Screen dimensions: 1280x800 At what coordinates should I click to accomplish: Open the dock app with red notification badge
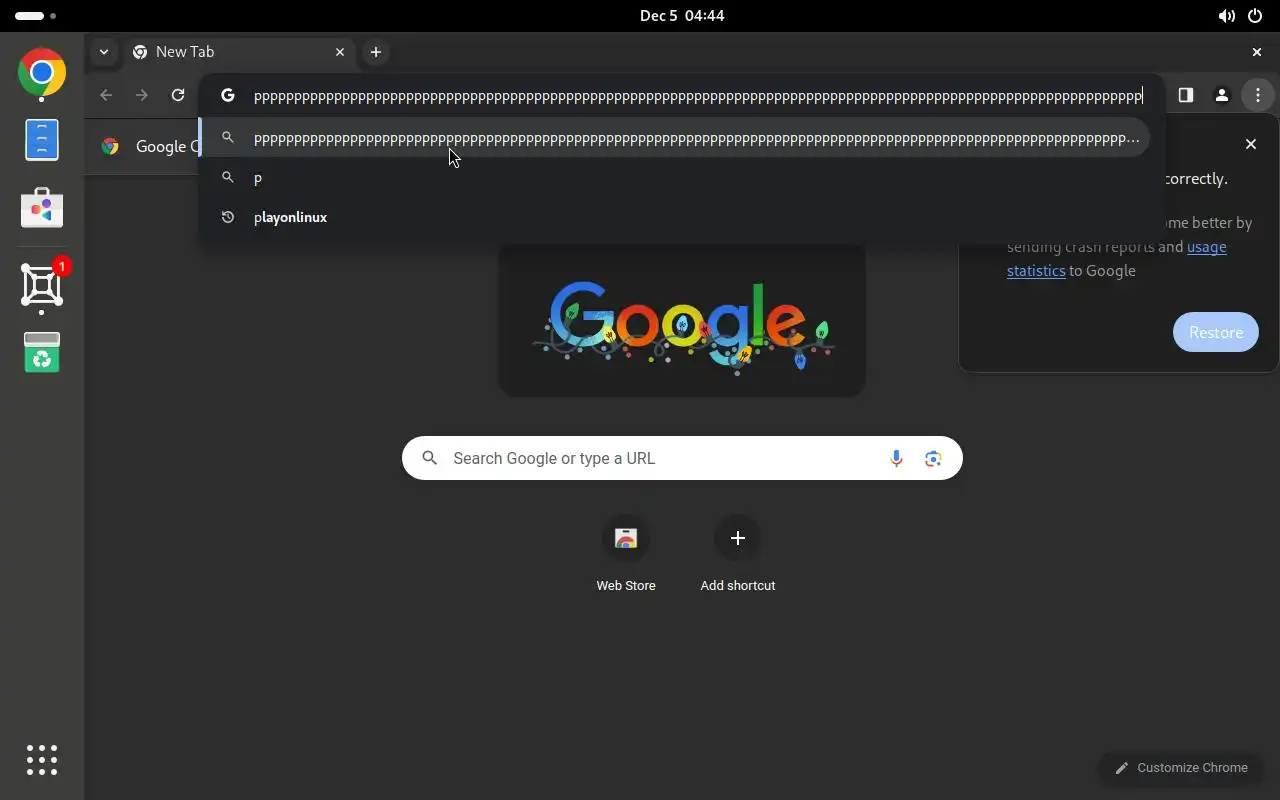click(x=42, y=285)
